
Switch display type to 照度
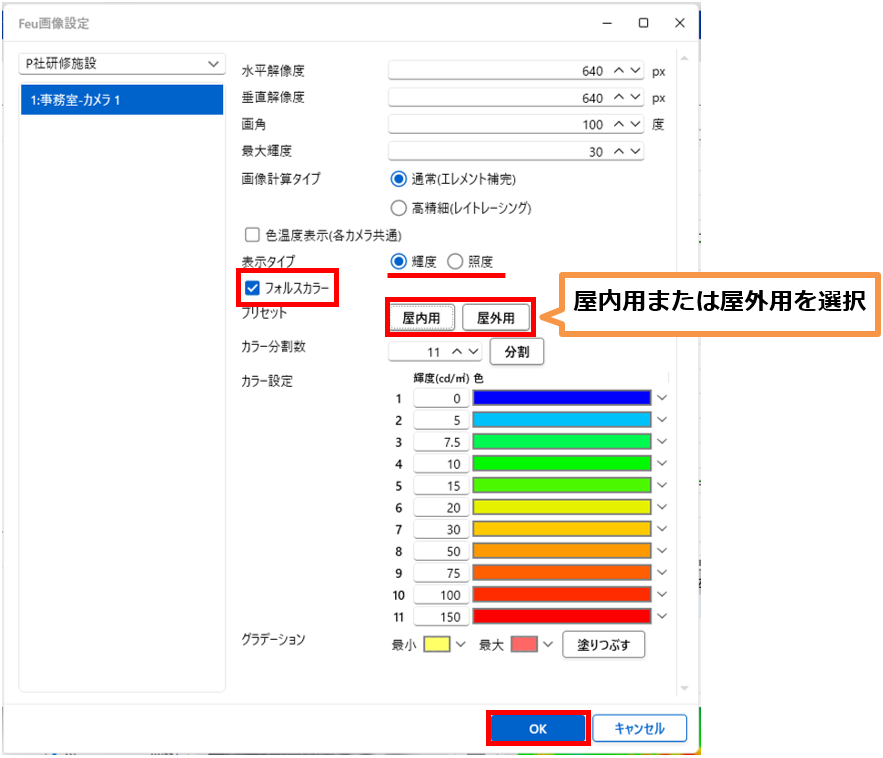456,262
